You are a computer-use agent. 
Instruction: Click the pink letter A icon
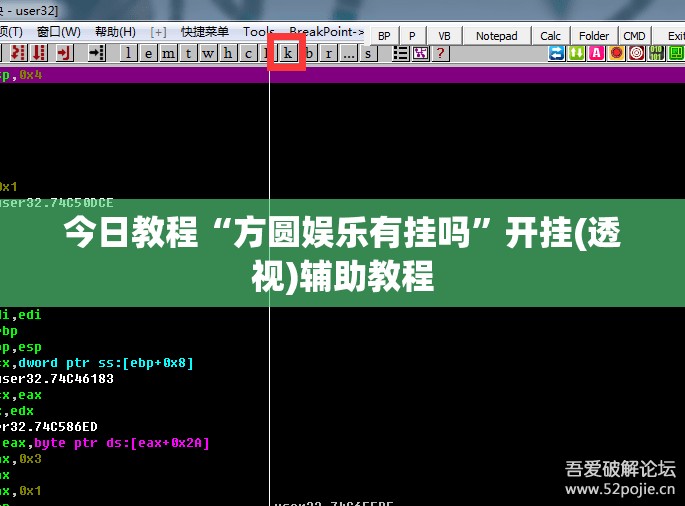(597, 53)
